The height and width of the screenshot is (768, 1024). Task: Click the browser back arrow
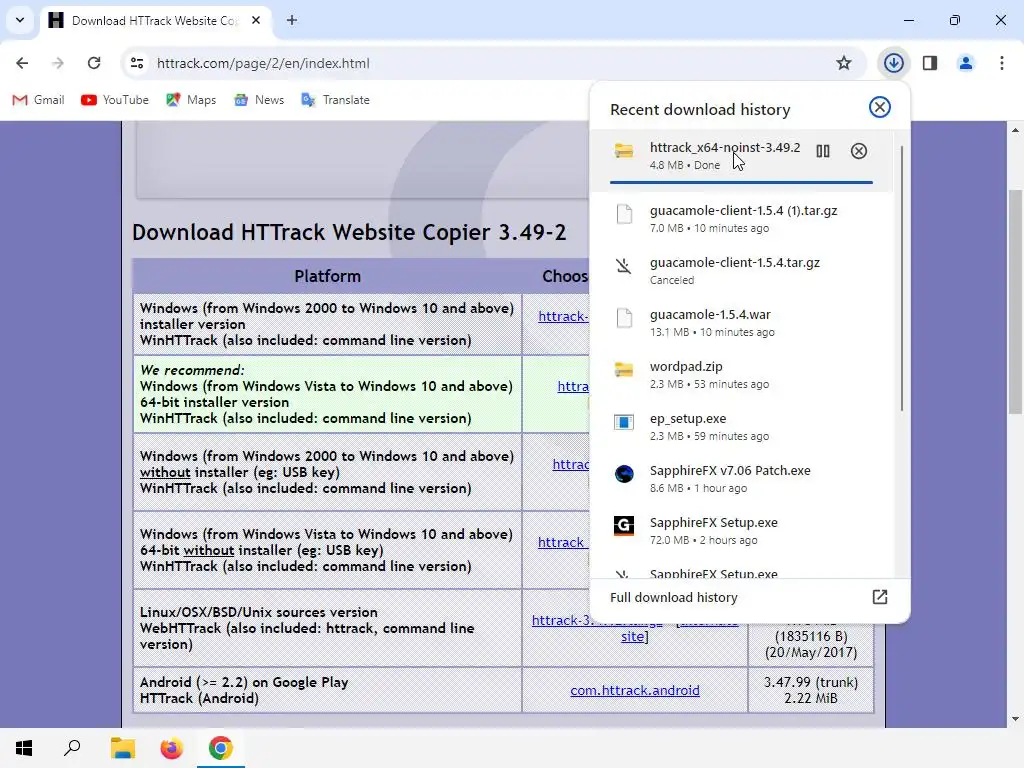point(22,63)
